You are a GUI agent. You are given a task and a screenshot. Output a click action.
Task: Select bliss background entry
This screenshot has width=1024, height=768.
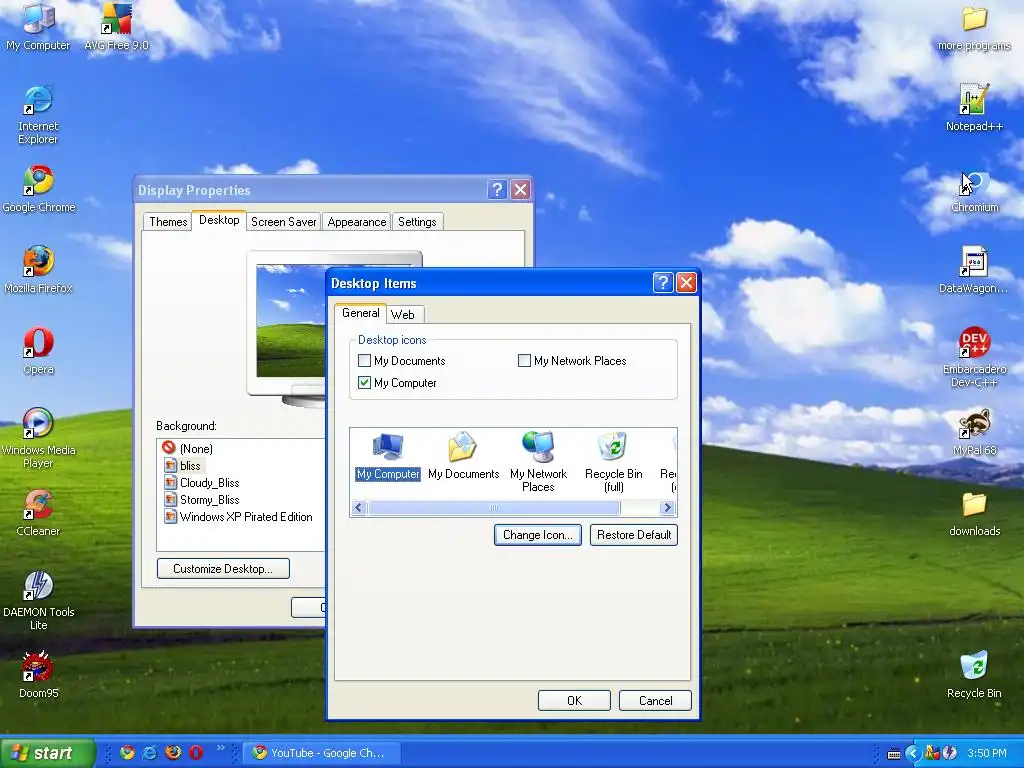(182, 466)
